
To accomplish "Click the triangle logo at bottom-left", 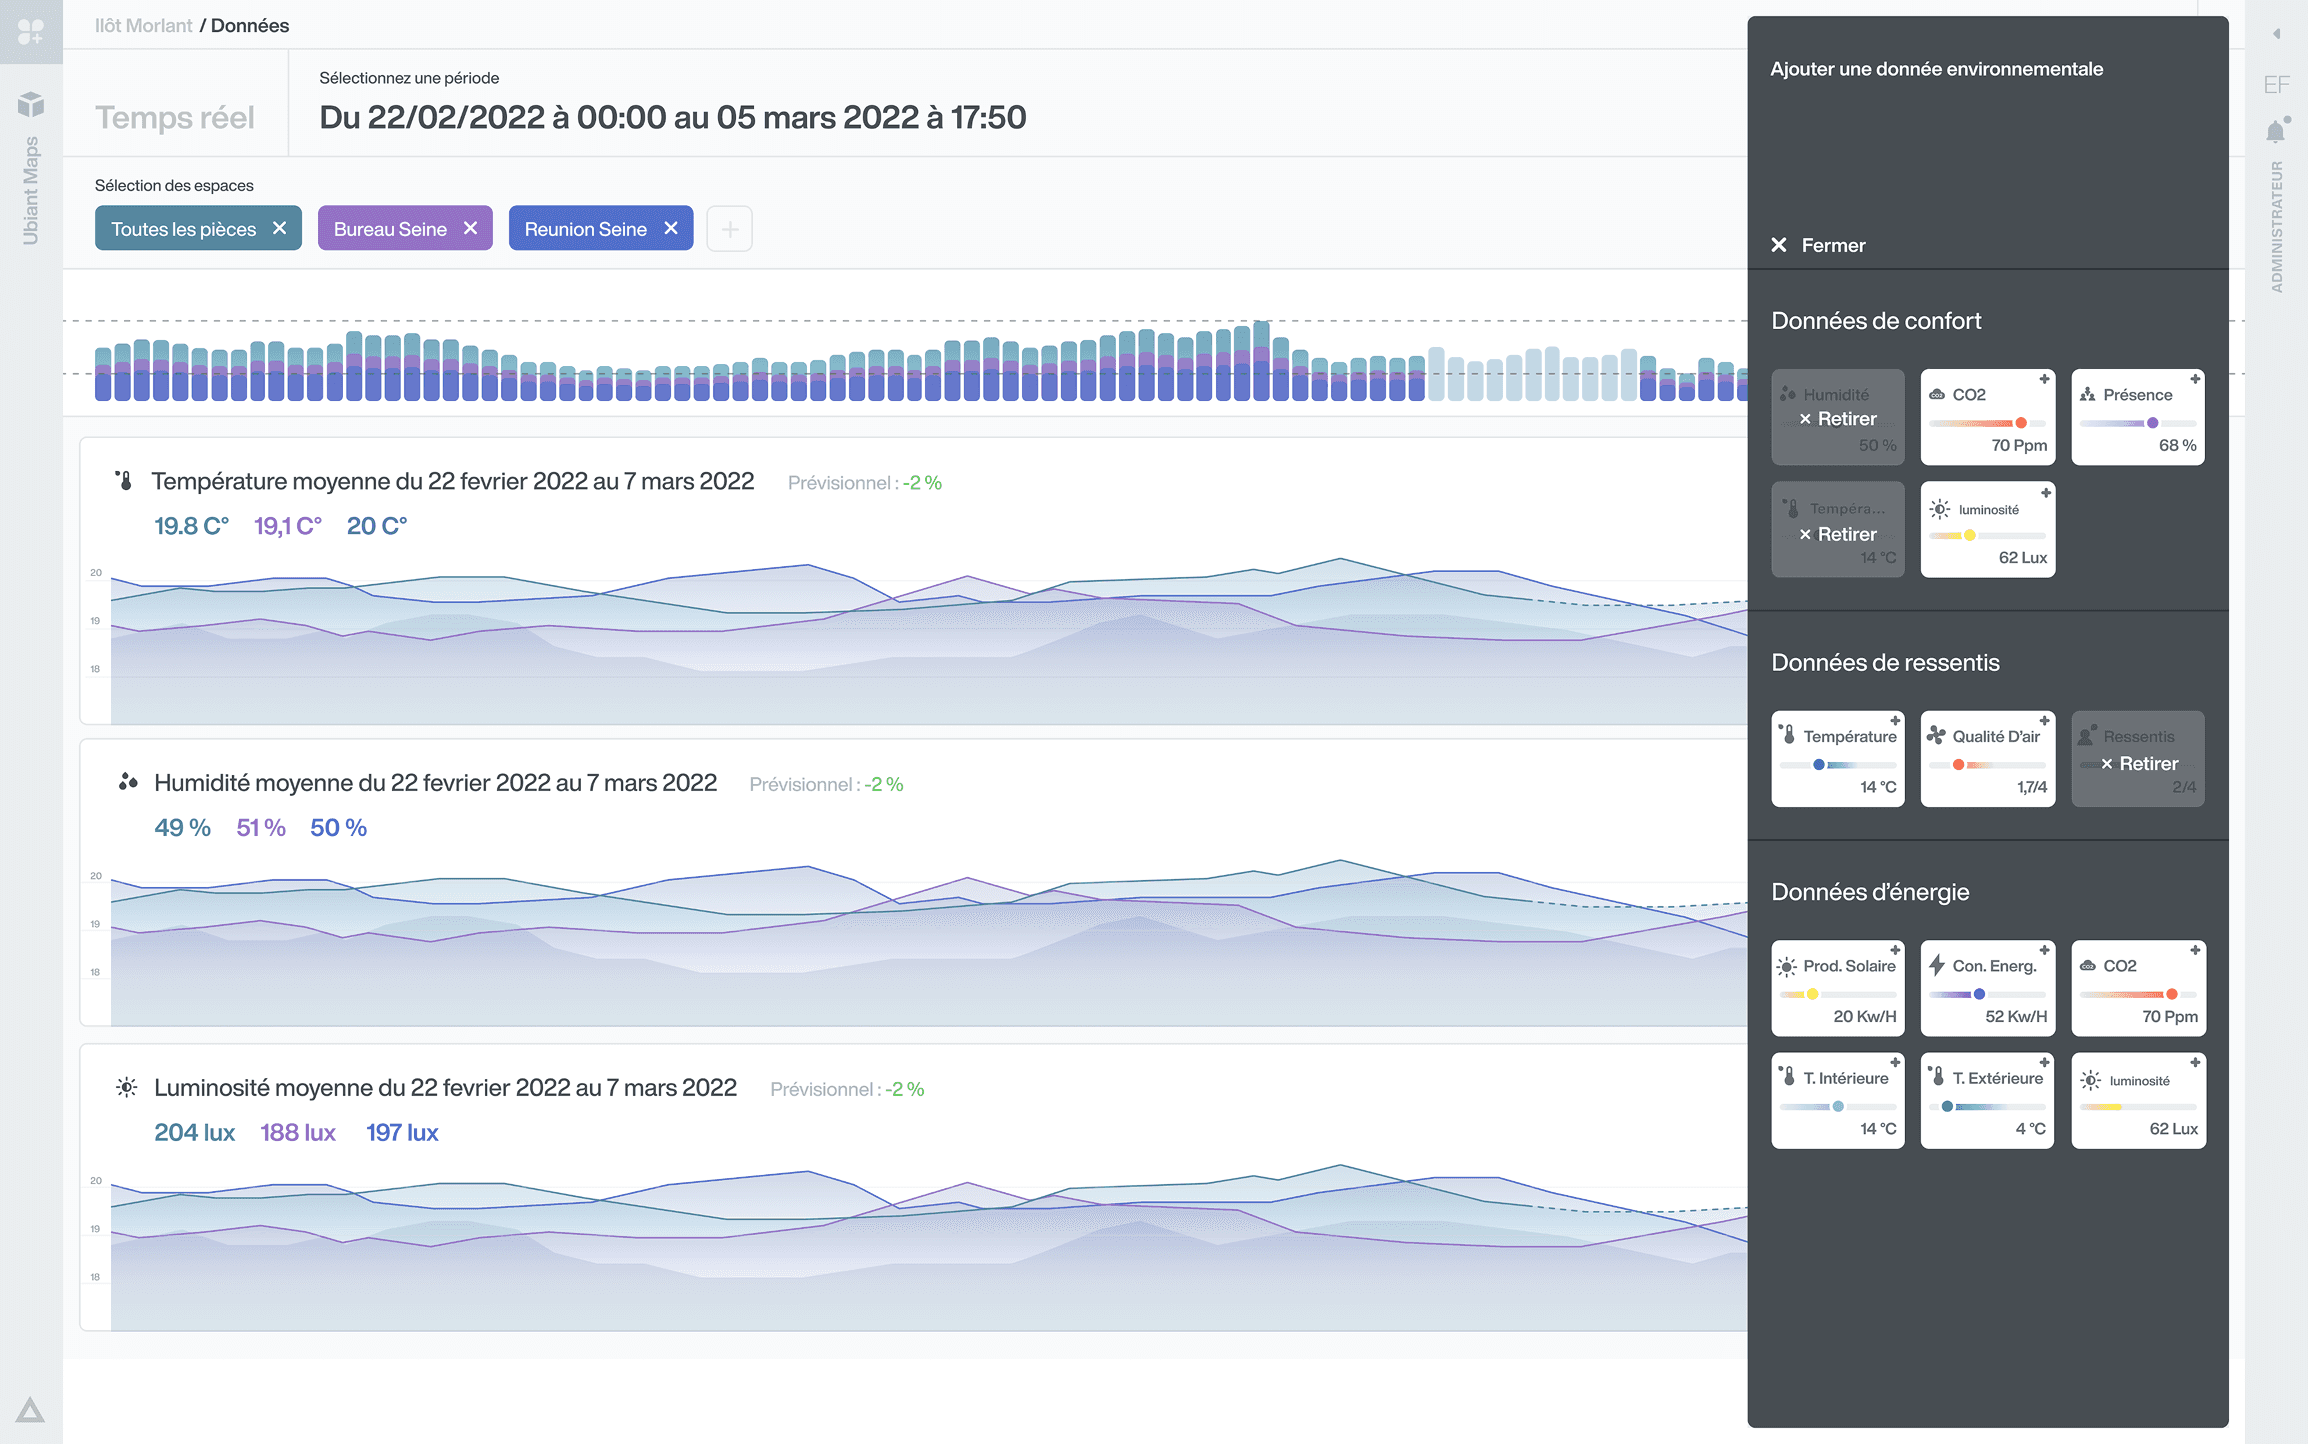I will (30, 1410).
